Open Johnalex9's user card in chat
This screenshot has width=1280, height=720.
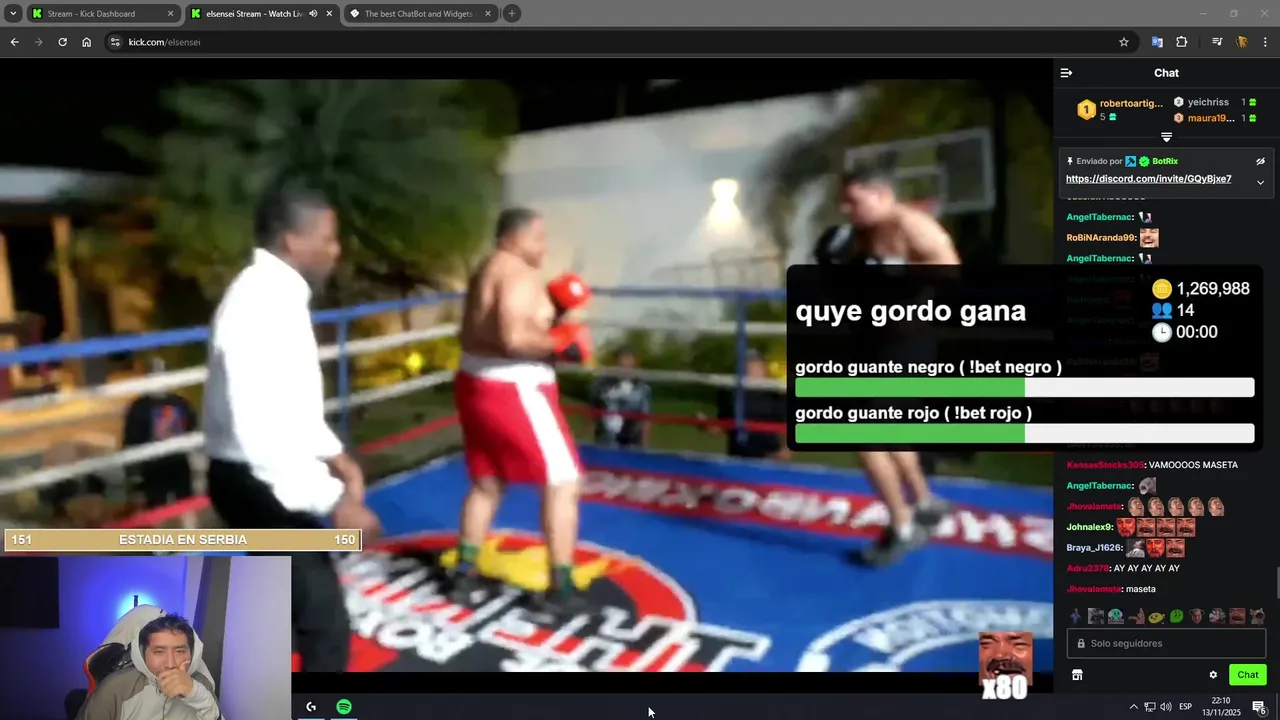(x=1089, y=527)
